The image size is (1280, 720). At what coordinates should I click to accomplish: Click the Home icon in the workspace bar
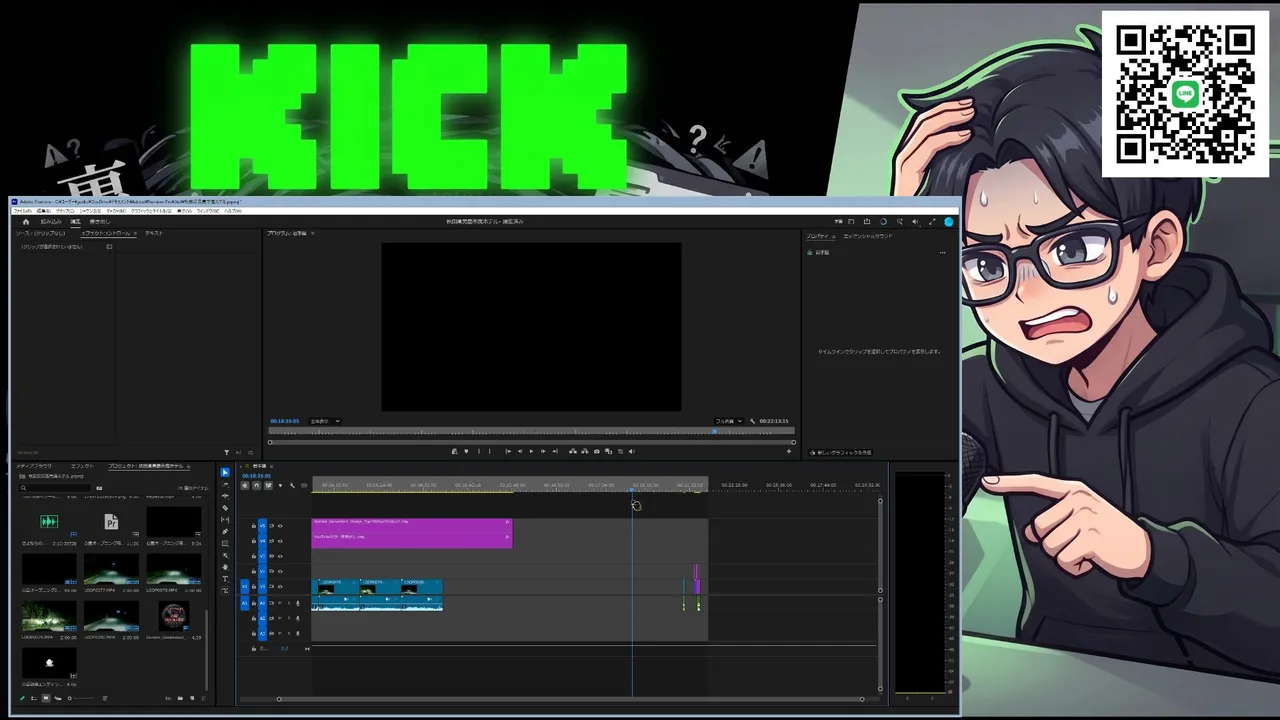pos(26,221)
